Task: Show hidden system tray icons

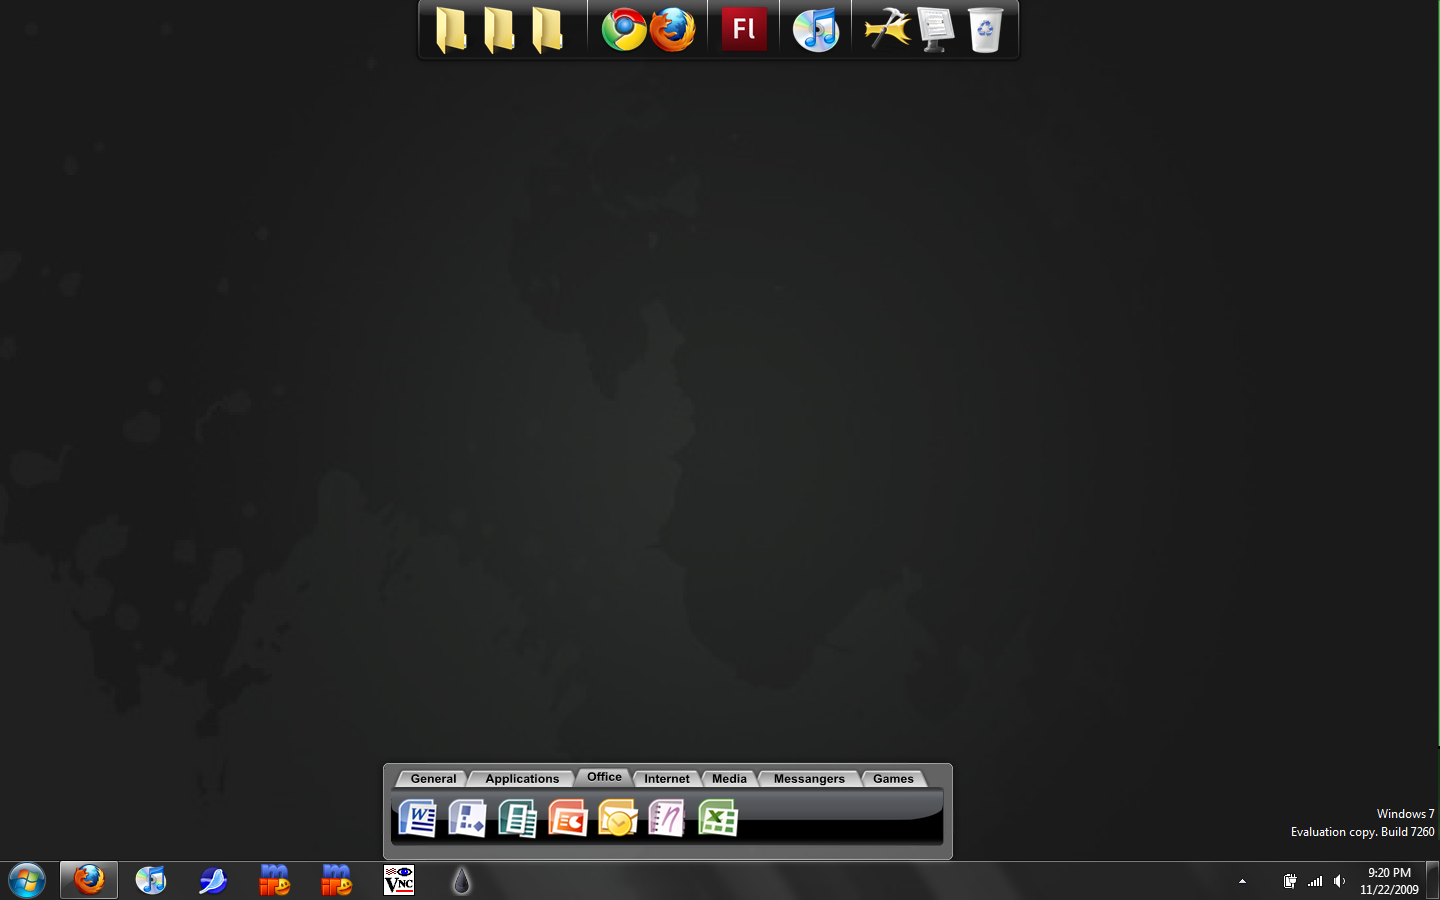Action: [1242, 881]
